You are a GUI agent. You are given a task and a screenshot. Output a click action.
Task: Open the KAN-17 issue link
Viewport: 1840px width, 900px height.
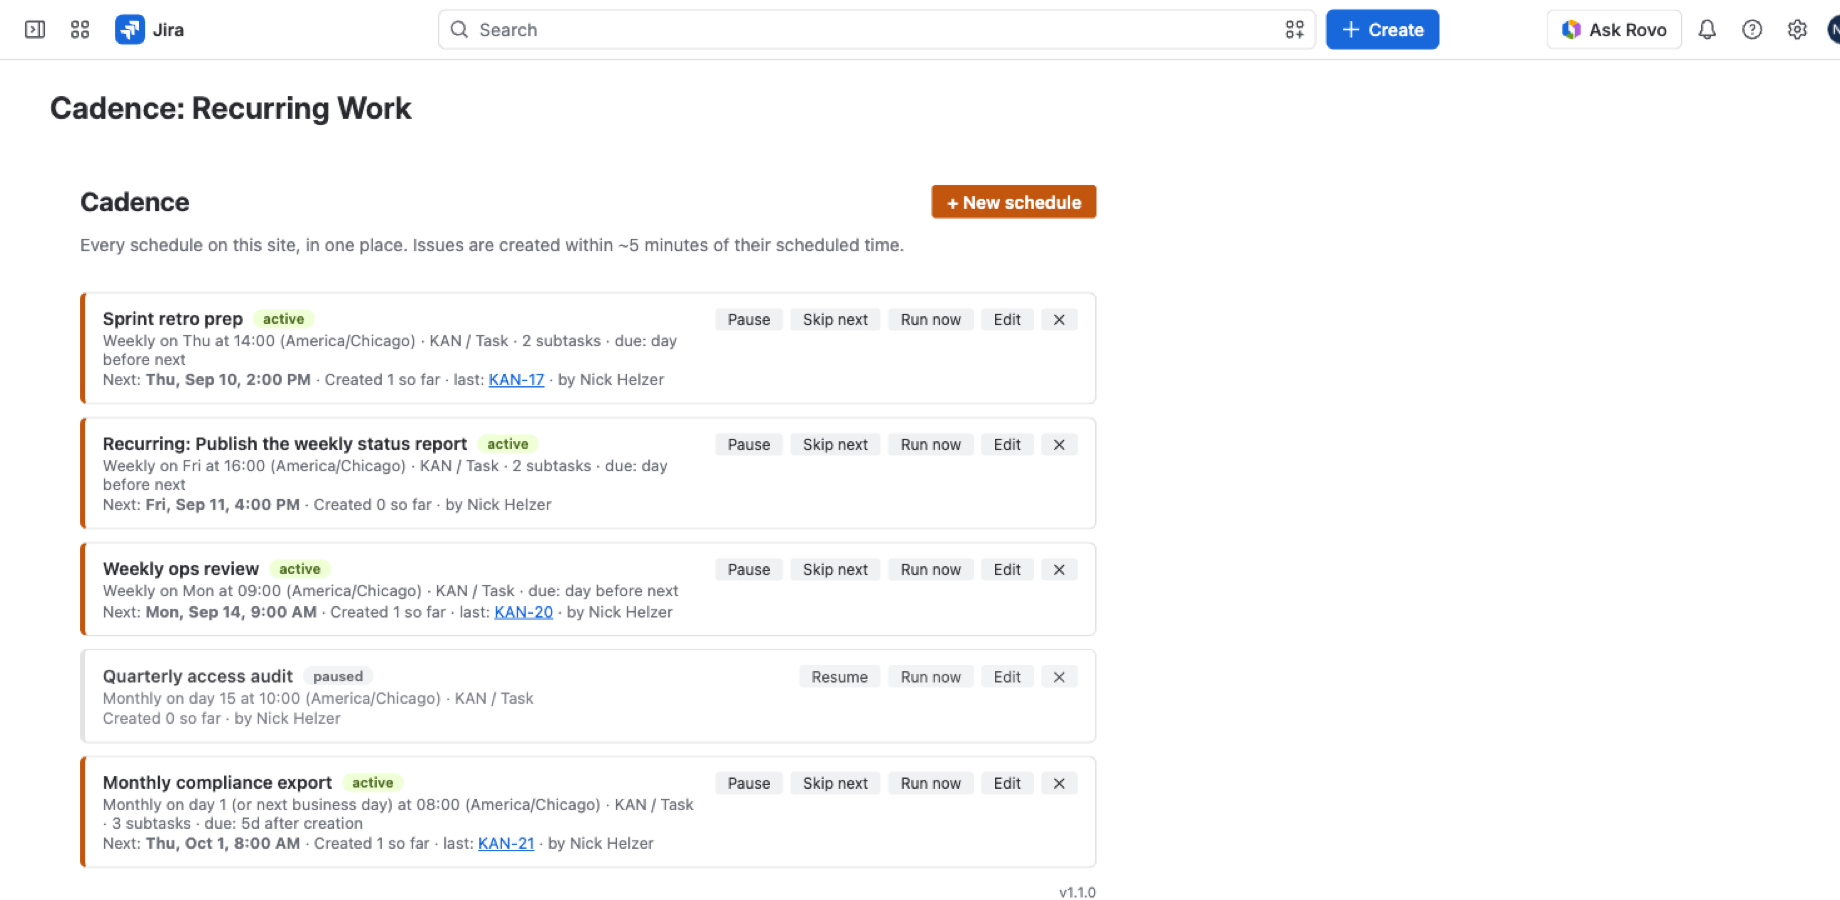pyautogui.click(x=516, y=380)
